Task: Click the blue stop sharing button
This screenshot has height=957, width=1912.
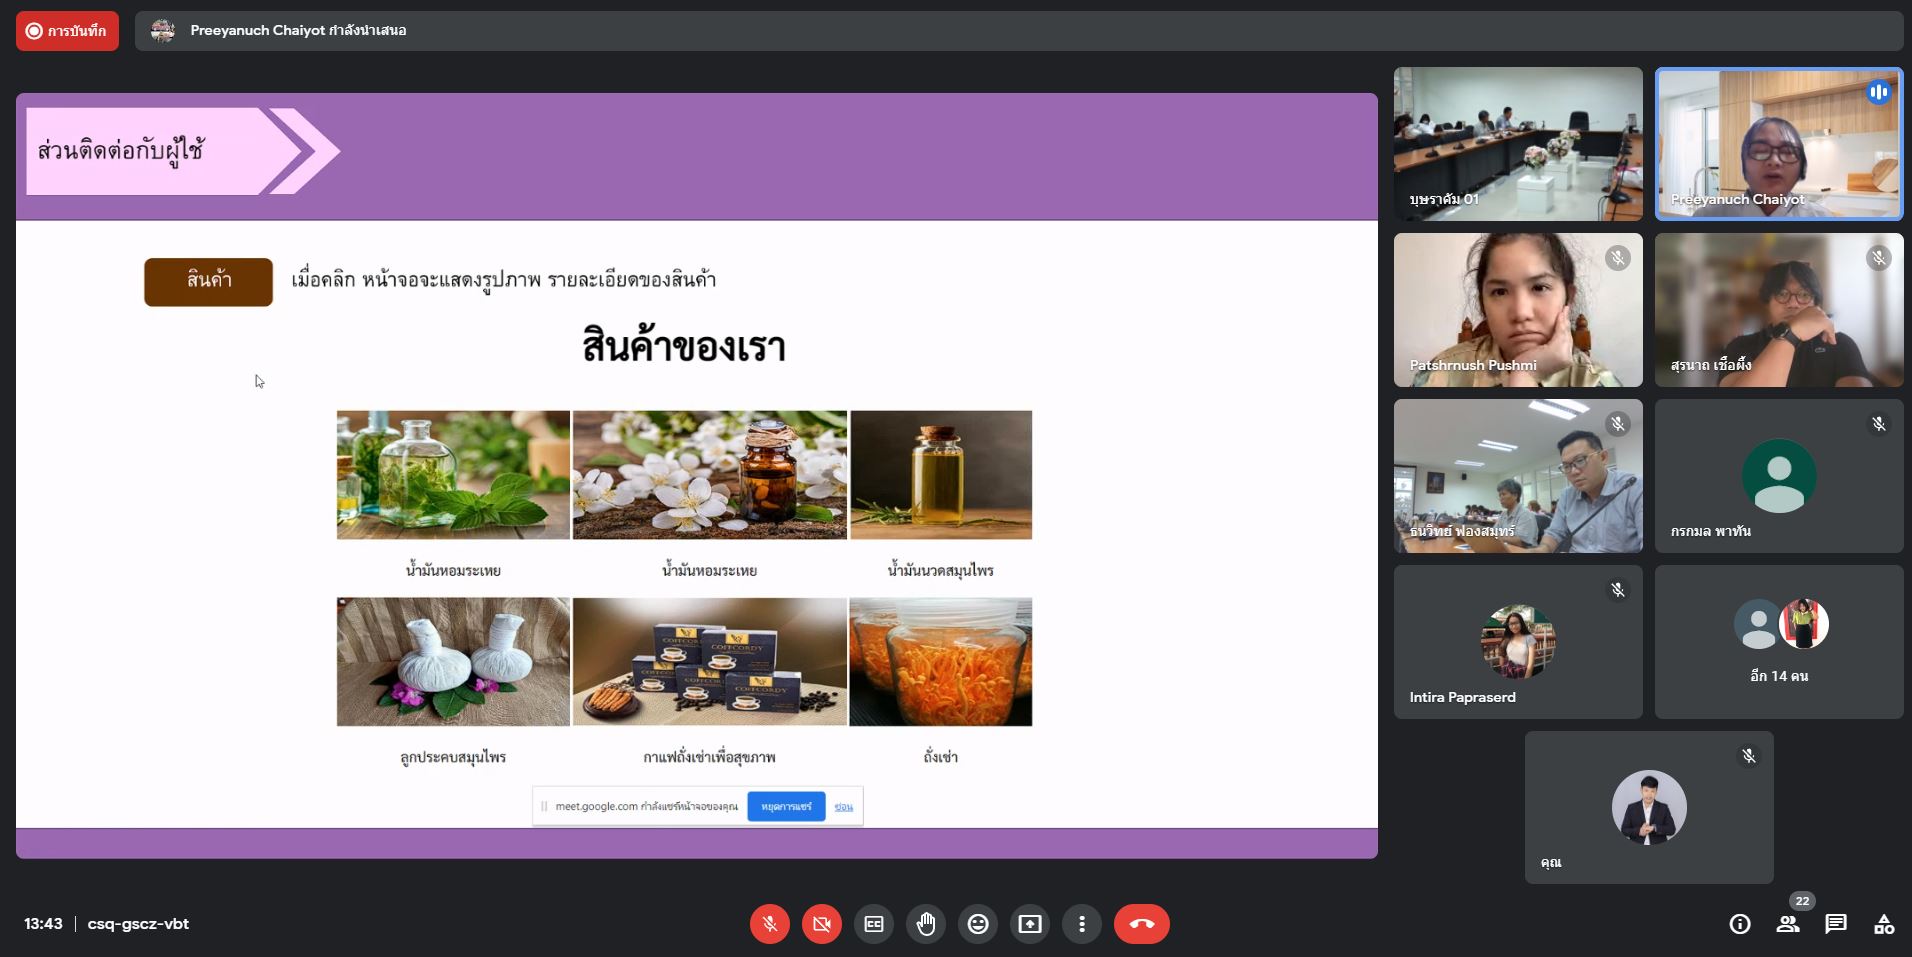Action: 786,806
